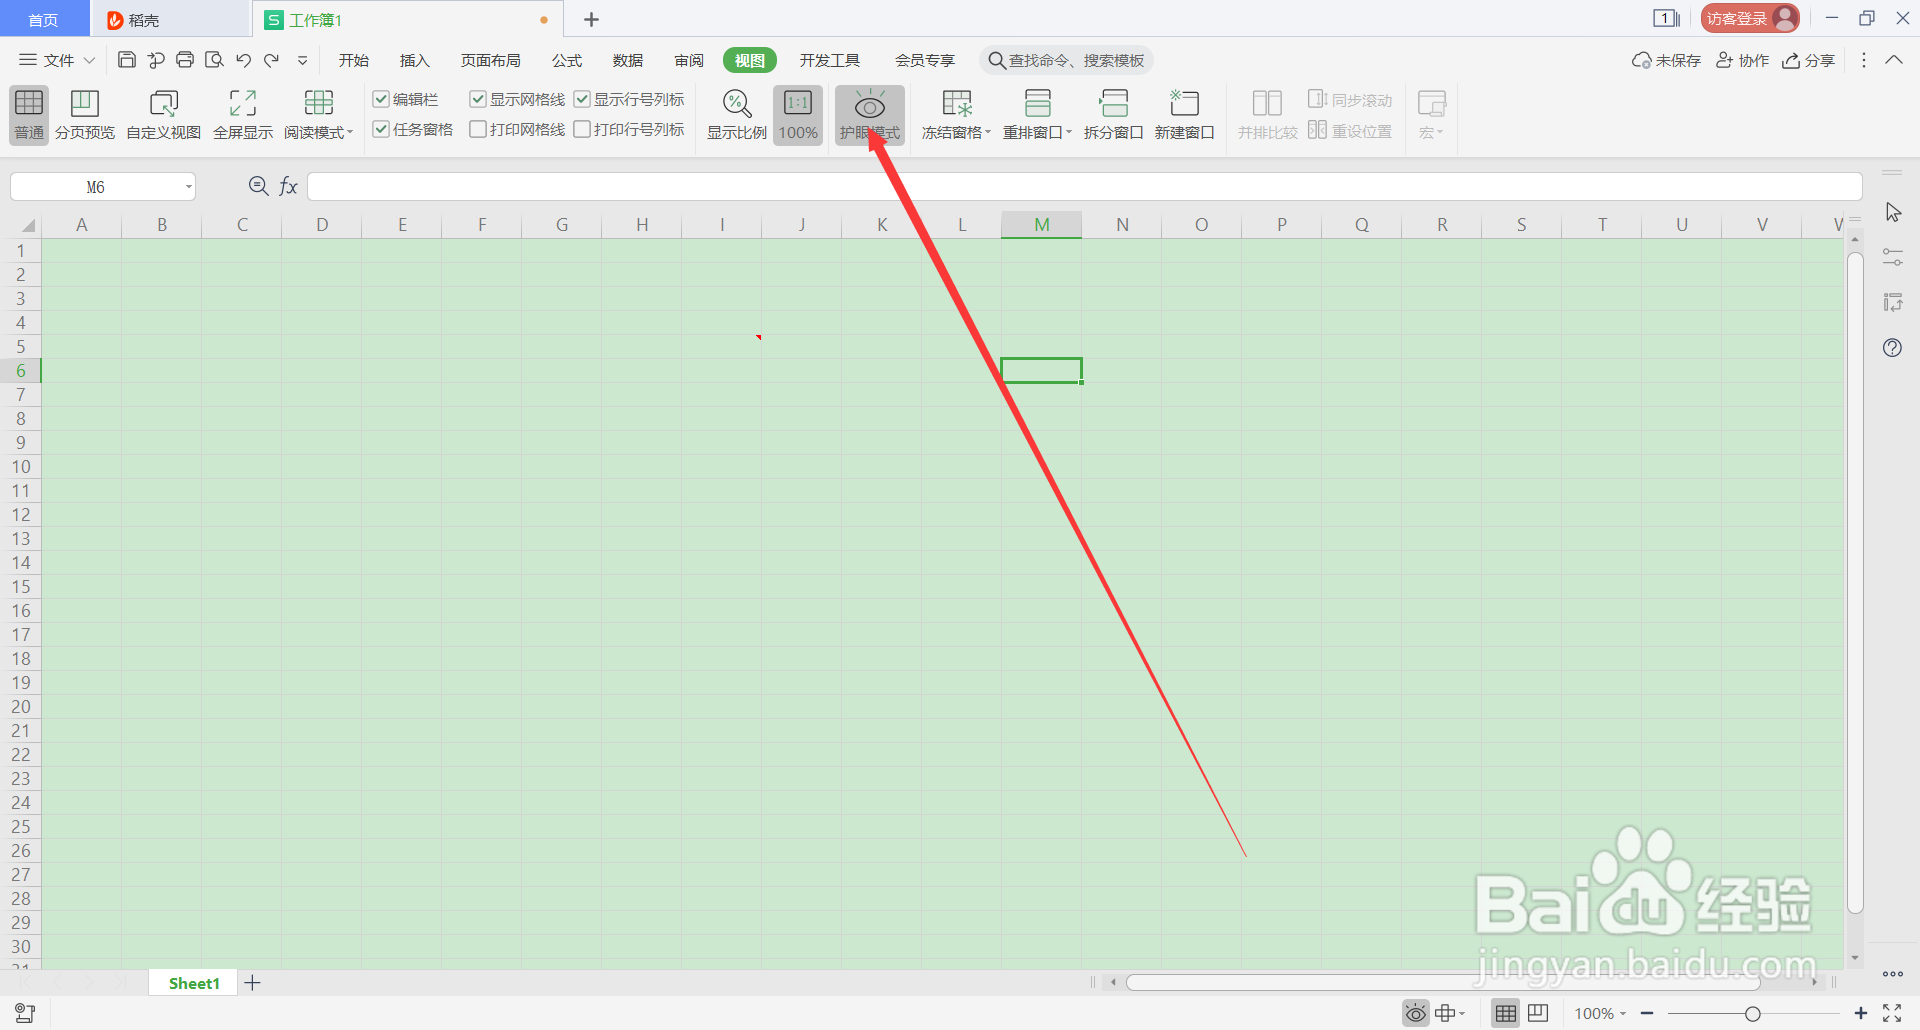Open a New Window (新建窗口)
1920x1030 pixels.
tap(1184, 115)
